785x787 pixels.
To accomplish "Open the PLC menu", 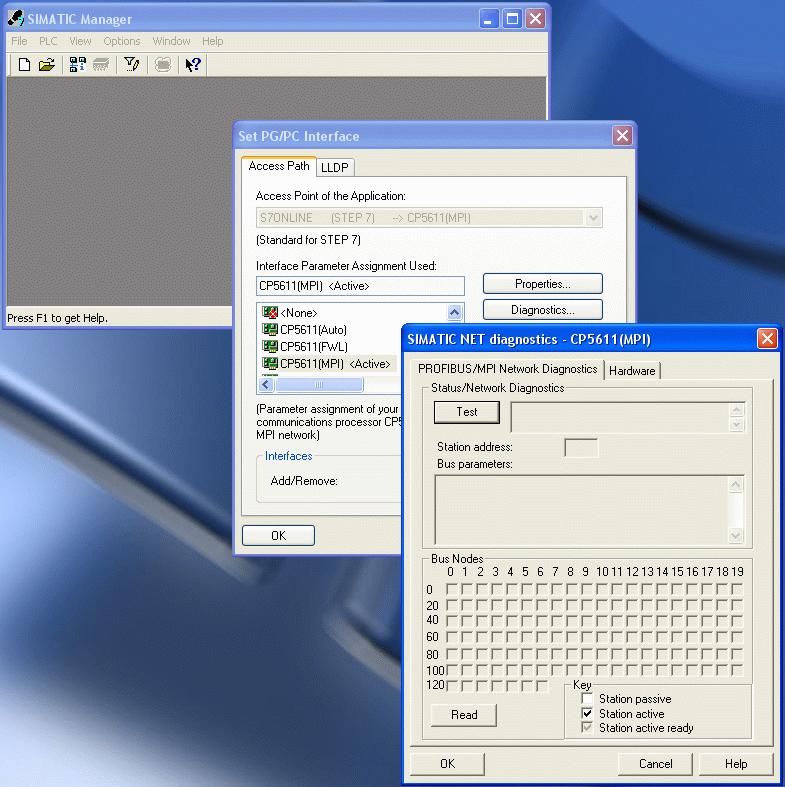I will 48,41.
